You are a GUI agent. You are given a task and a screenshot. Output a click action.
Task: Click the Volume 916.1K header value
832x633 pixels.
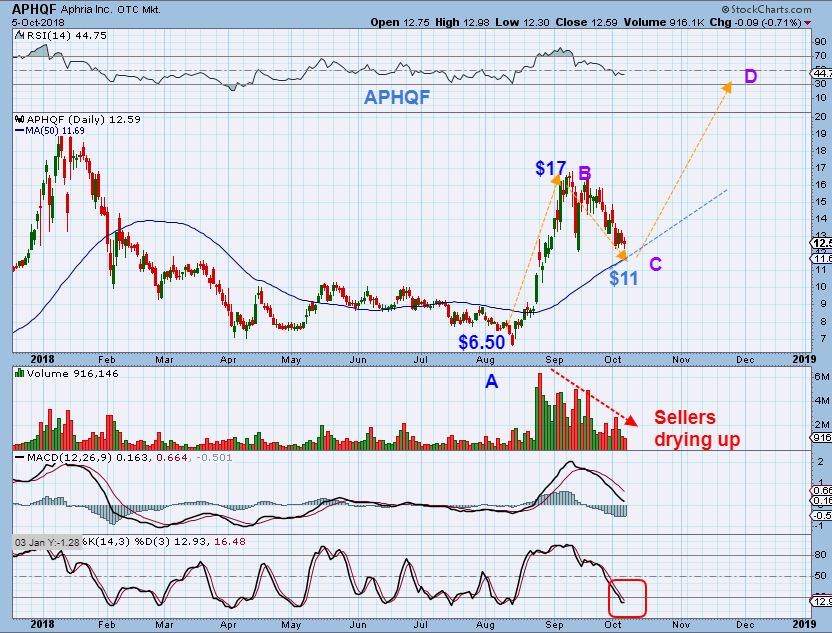[x=665, y=22]
